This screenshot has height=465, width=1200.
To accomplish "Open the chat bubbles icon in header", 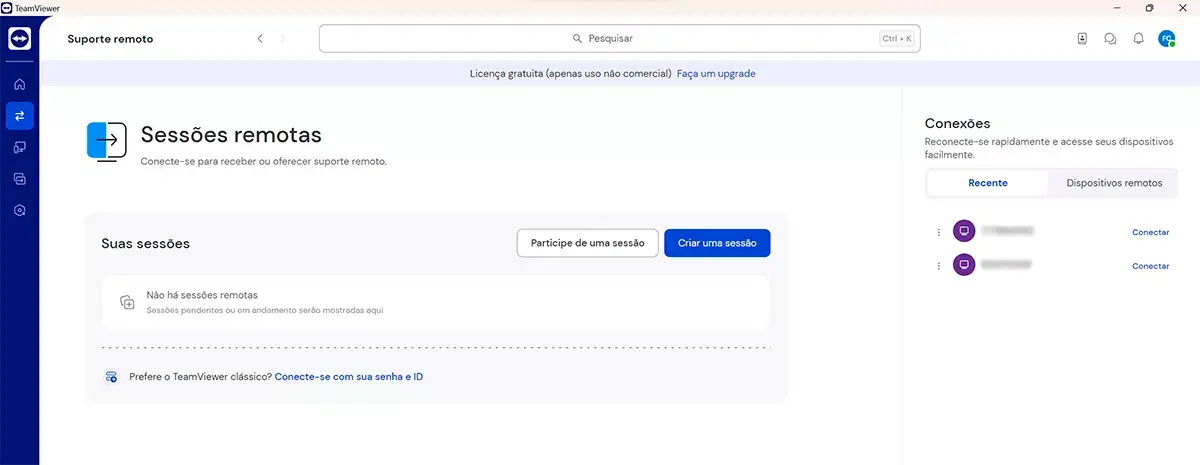I will [1110, 39].
